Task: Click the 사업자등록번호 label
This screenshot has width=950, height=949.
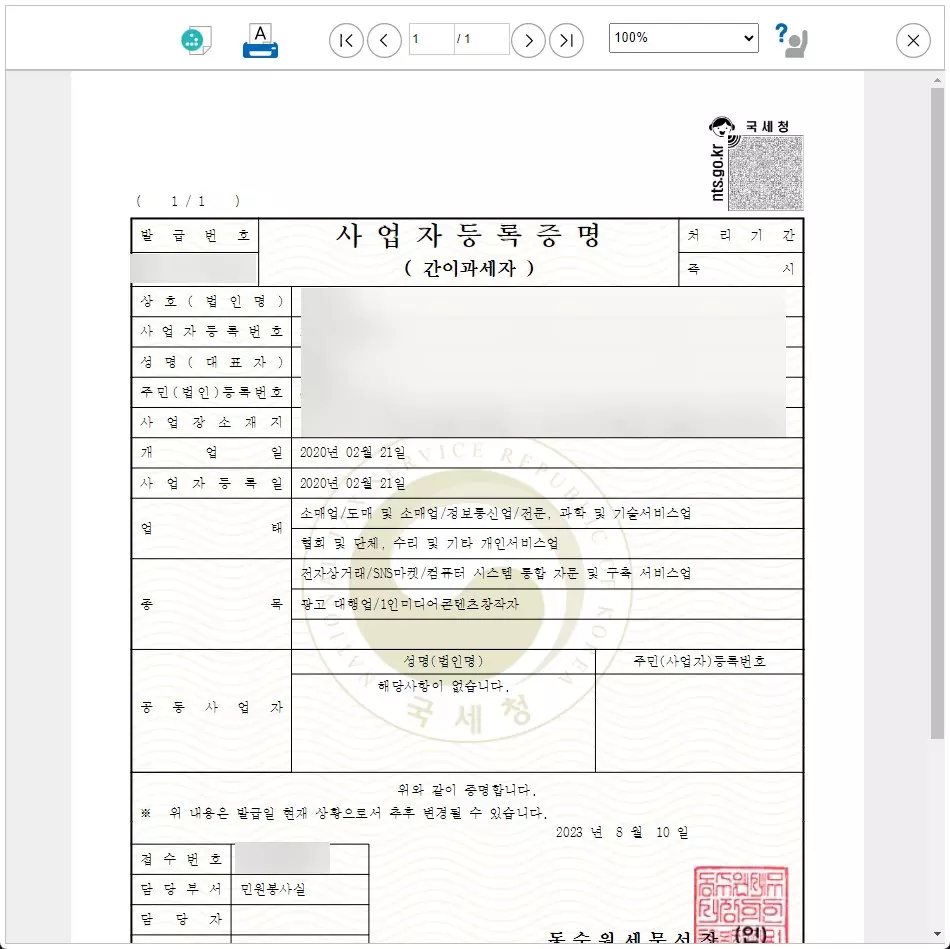Action: (x=211, y=331)
